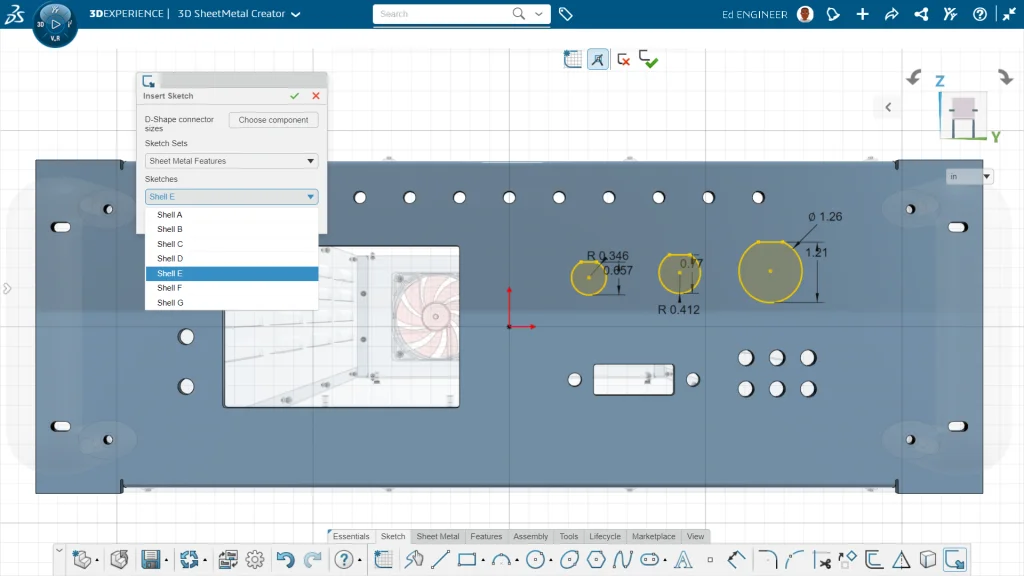Toggle the highlighted sketch view icon
The width and height of the screenshot is (1024, 576).
coord(598,60)
